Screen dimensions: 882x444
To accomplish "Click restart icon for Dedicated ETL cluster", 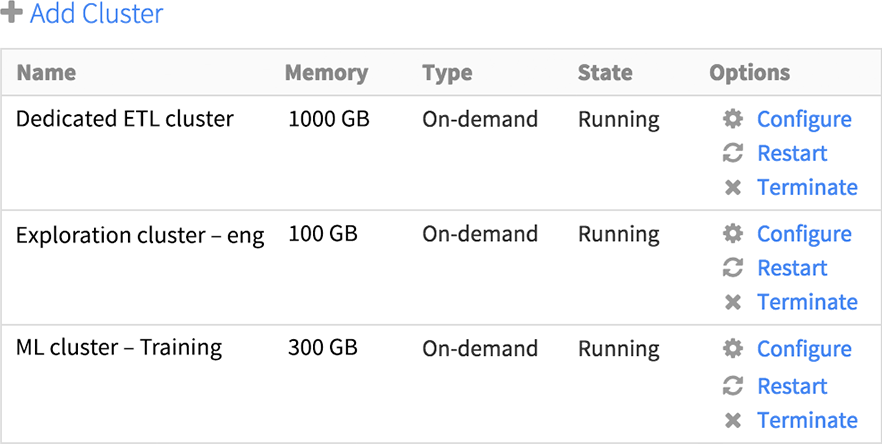I will point(733,153).
